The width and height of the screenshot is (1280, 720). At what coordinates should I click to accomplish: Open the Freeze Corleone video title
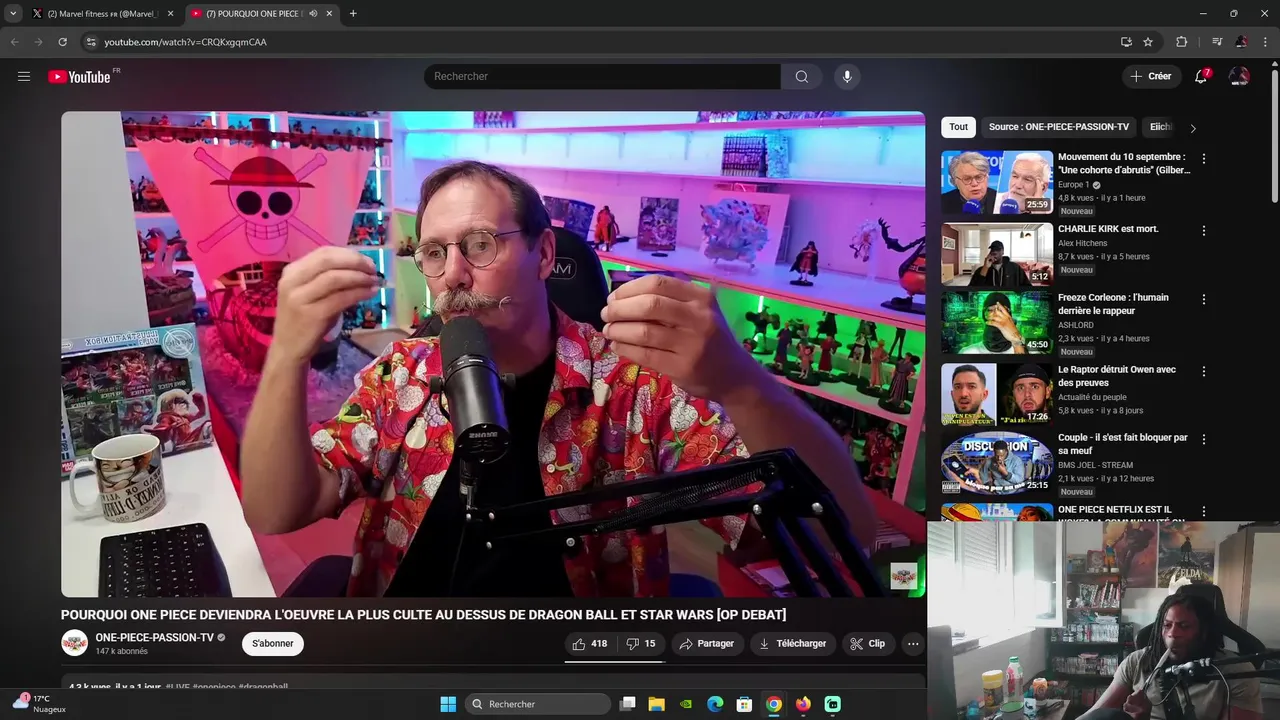click(x=1112, y=304)
